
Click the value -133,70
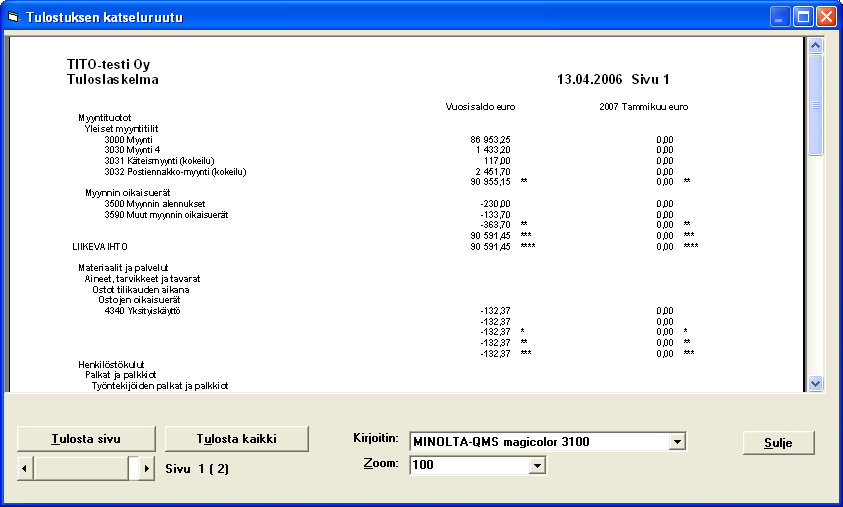[x=495, y=215]
